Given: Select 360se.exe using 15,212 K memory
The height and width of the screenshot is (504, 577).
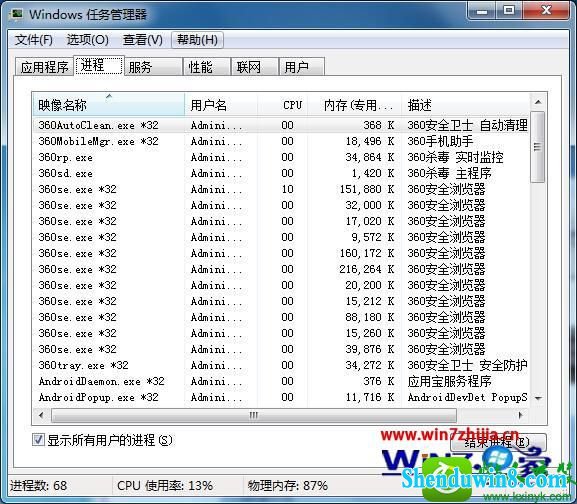Looking at the screenshot, I should [281, 301].
